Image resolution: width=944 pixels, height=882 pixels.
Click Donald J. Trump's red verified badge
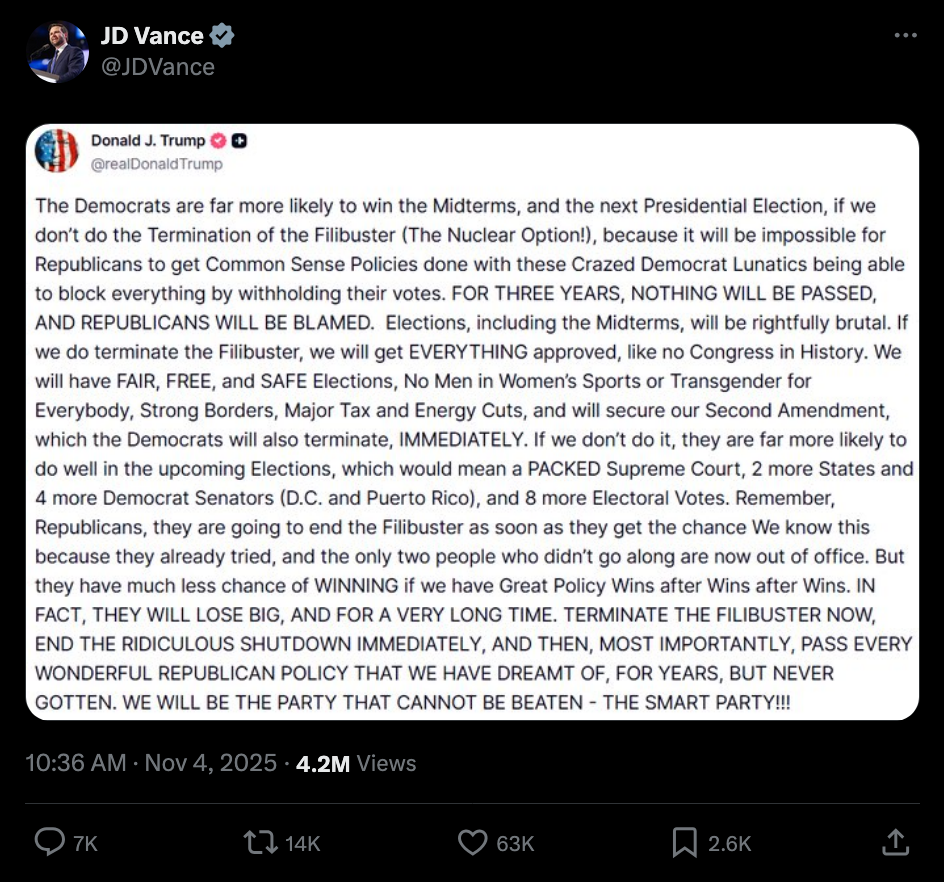[219, 141]
